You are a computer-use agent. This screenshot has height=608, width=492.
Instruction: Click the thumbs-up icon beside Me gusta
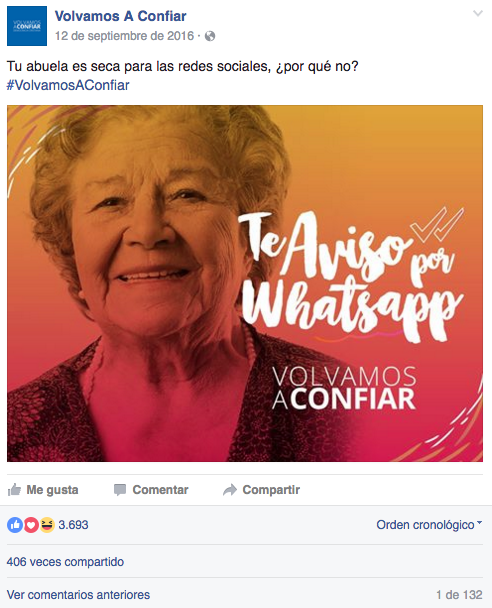14,490
